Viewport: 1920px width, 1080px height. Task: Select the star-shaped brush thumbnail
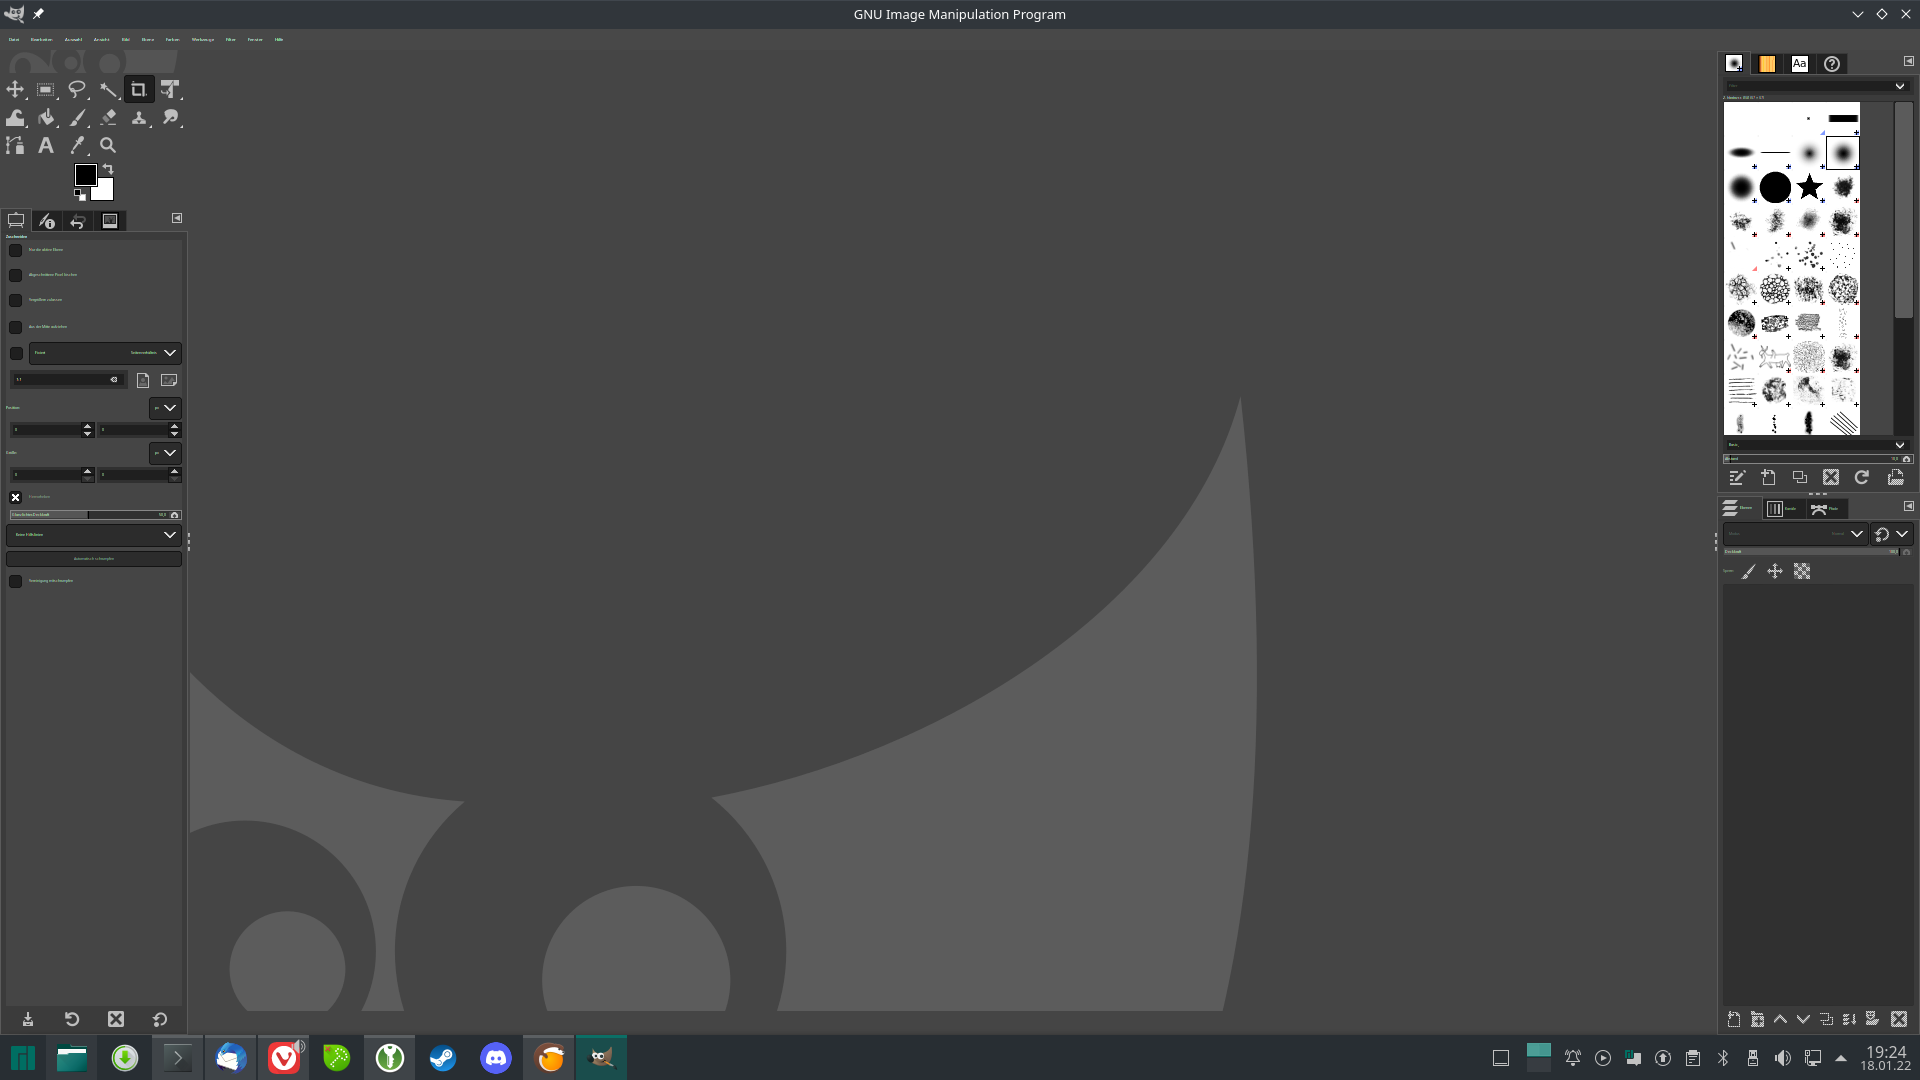point(1809,187)
